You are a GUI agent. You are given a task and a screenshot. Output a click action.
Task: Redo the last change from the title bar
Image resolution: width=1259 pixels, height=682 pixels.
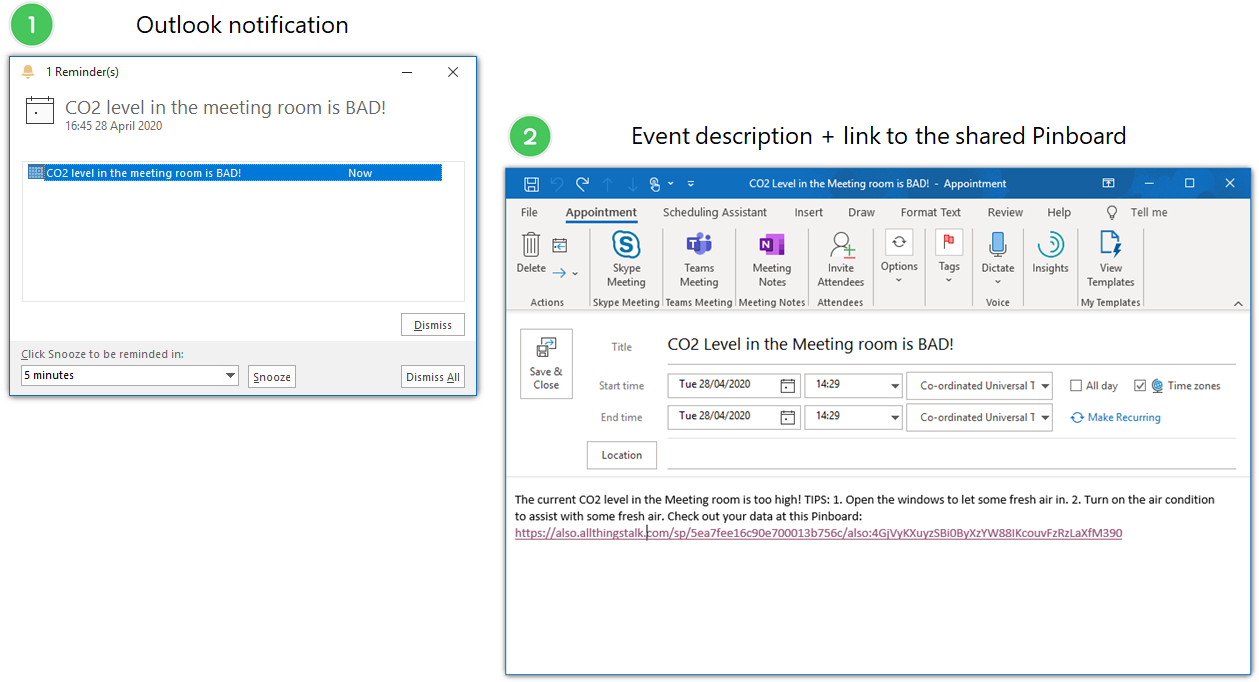(582, 184)
